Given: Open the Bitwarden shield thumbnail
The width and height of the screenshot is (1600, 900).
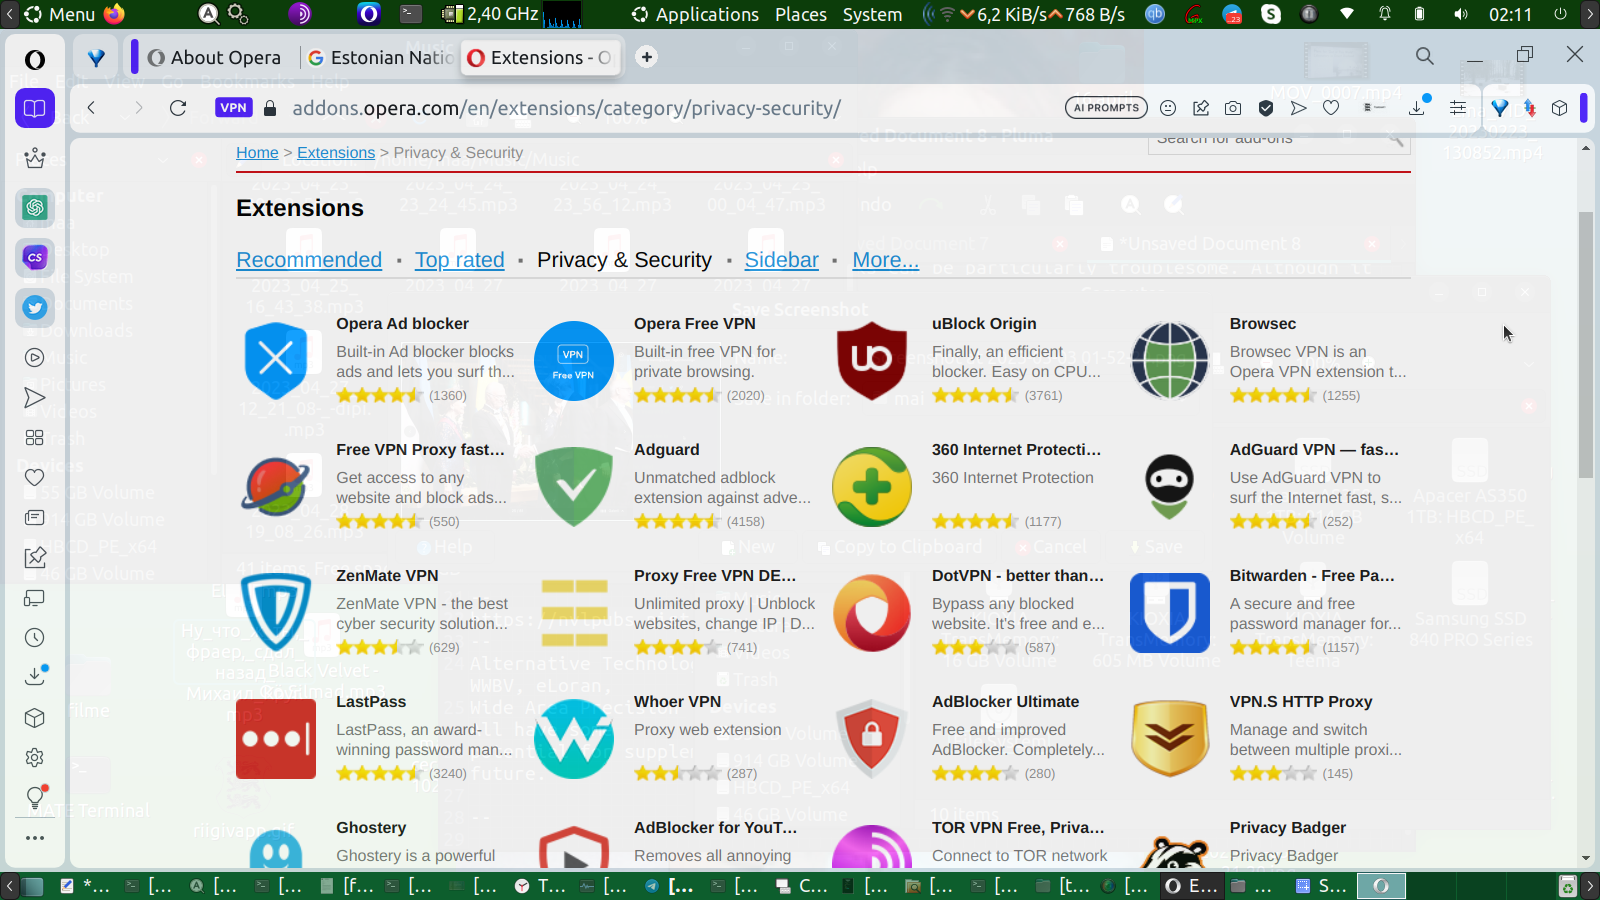Looking at the screenshot, I should (x=1170, y=613).
